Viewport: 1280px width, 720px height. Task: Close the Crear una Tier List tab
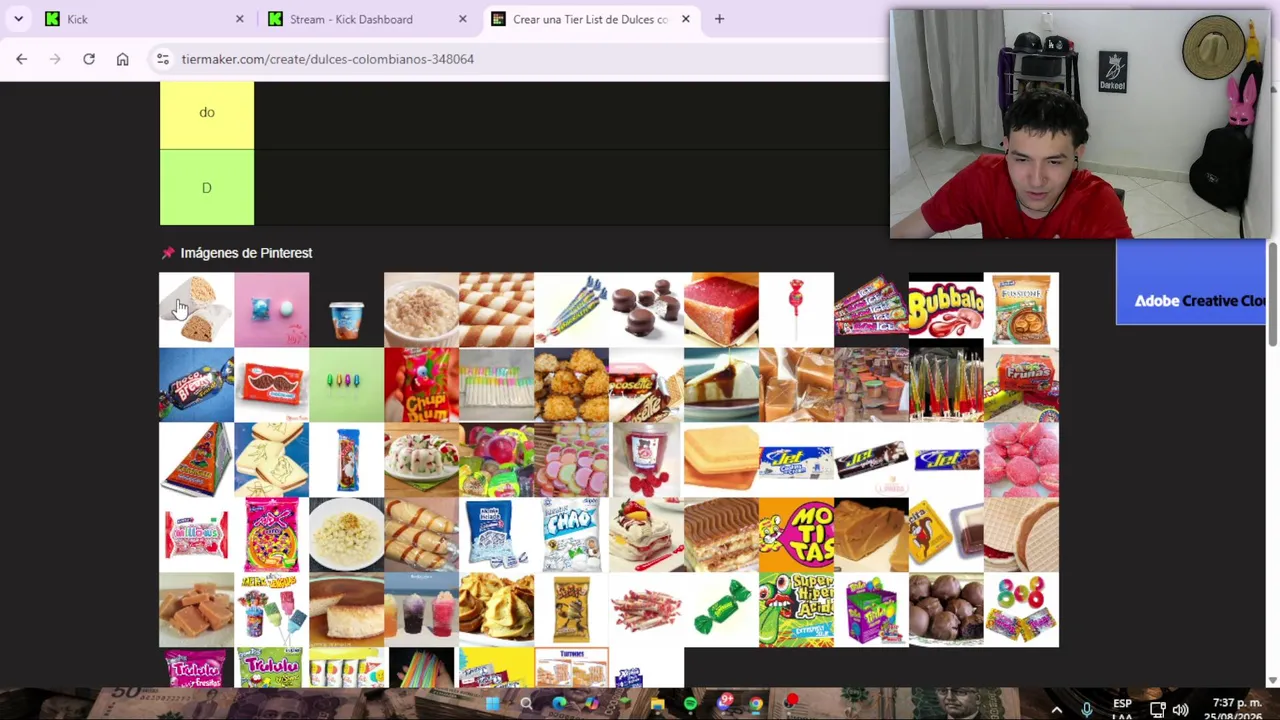point(686,19)
